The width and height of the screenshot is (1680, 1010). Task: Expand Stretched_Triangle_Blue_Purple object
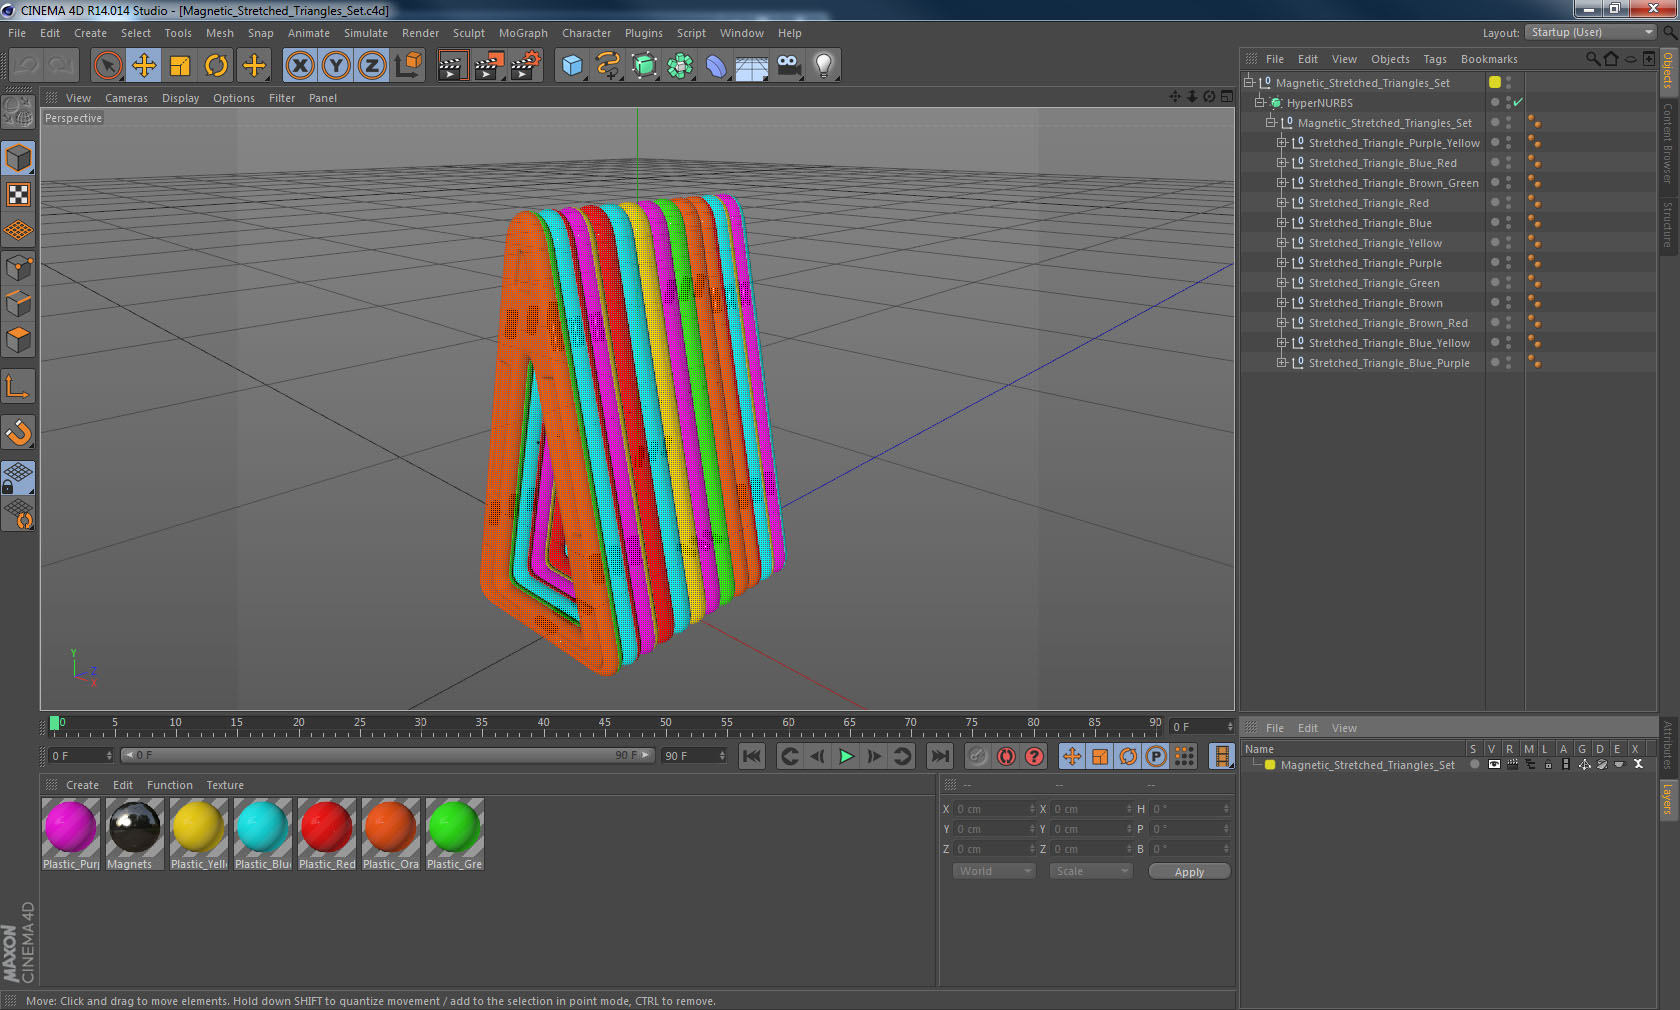1281,362
